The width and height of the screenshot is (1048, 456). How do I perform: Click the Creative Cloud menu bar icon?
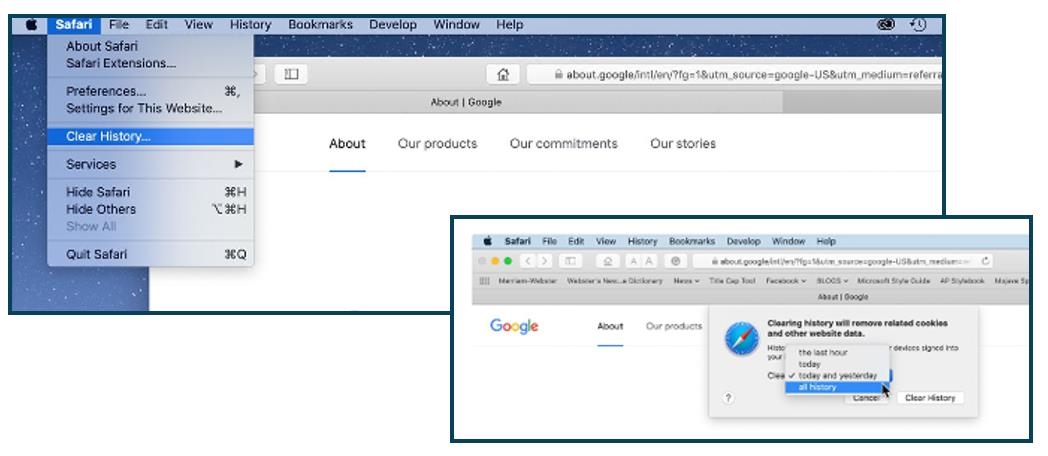coord(886,25)
